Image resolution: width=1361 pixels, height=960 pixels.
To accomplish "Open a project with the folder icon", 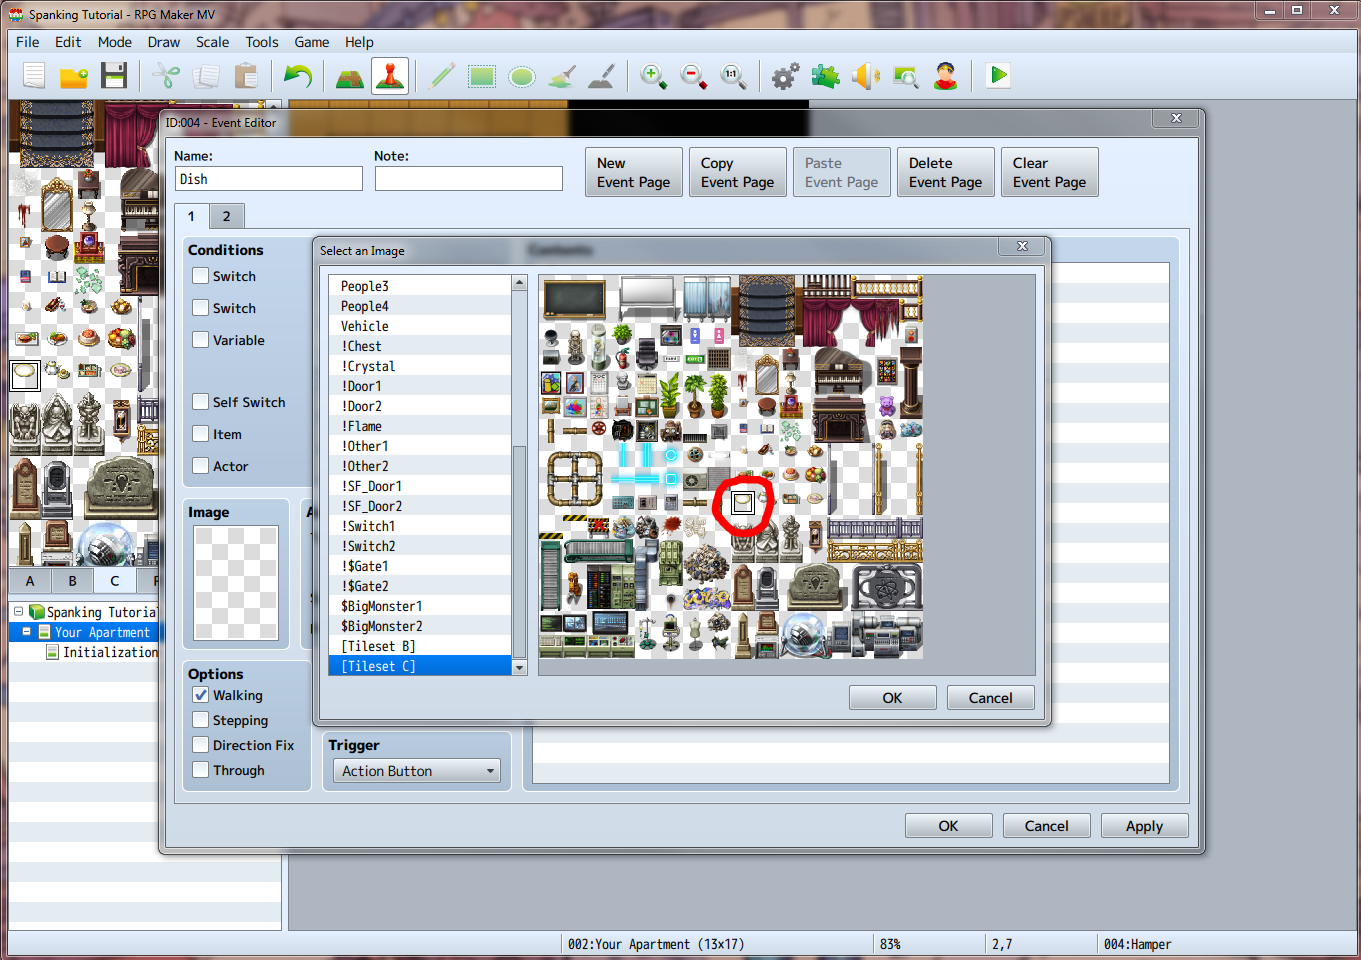I will [74, 76].
